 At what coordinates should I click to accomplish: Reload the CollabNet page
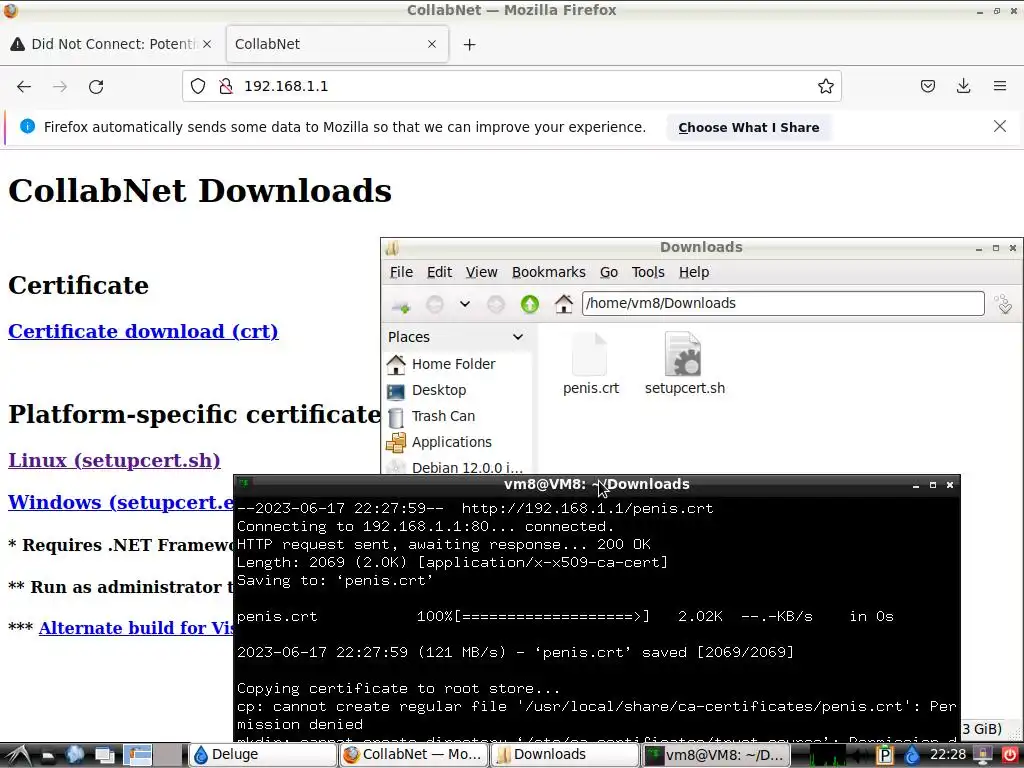[x=96, y=86]
